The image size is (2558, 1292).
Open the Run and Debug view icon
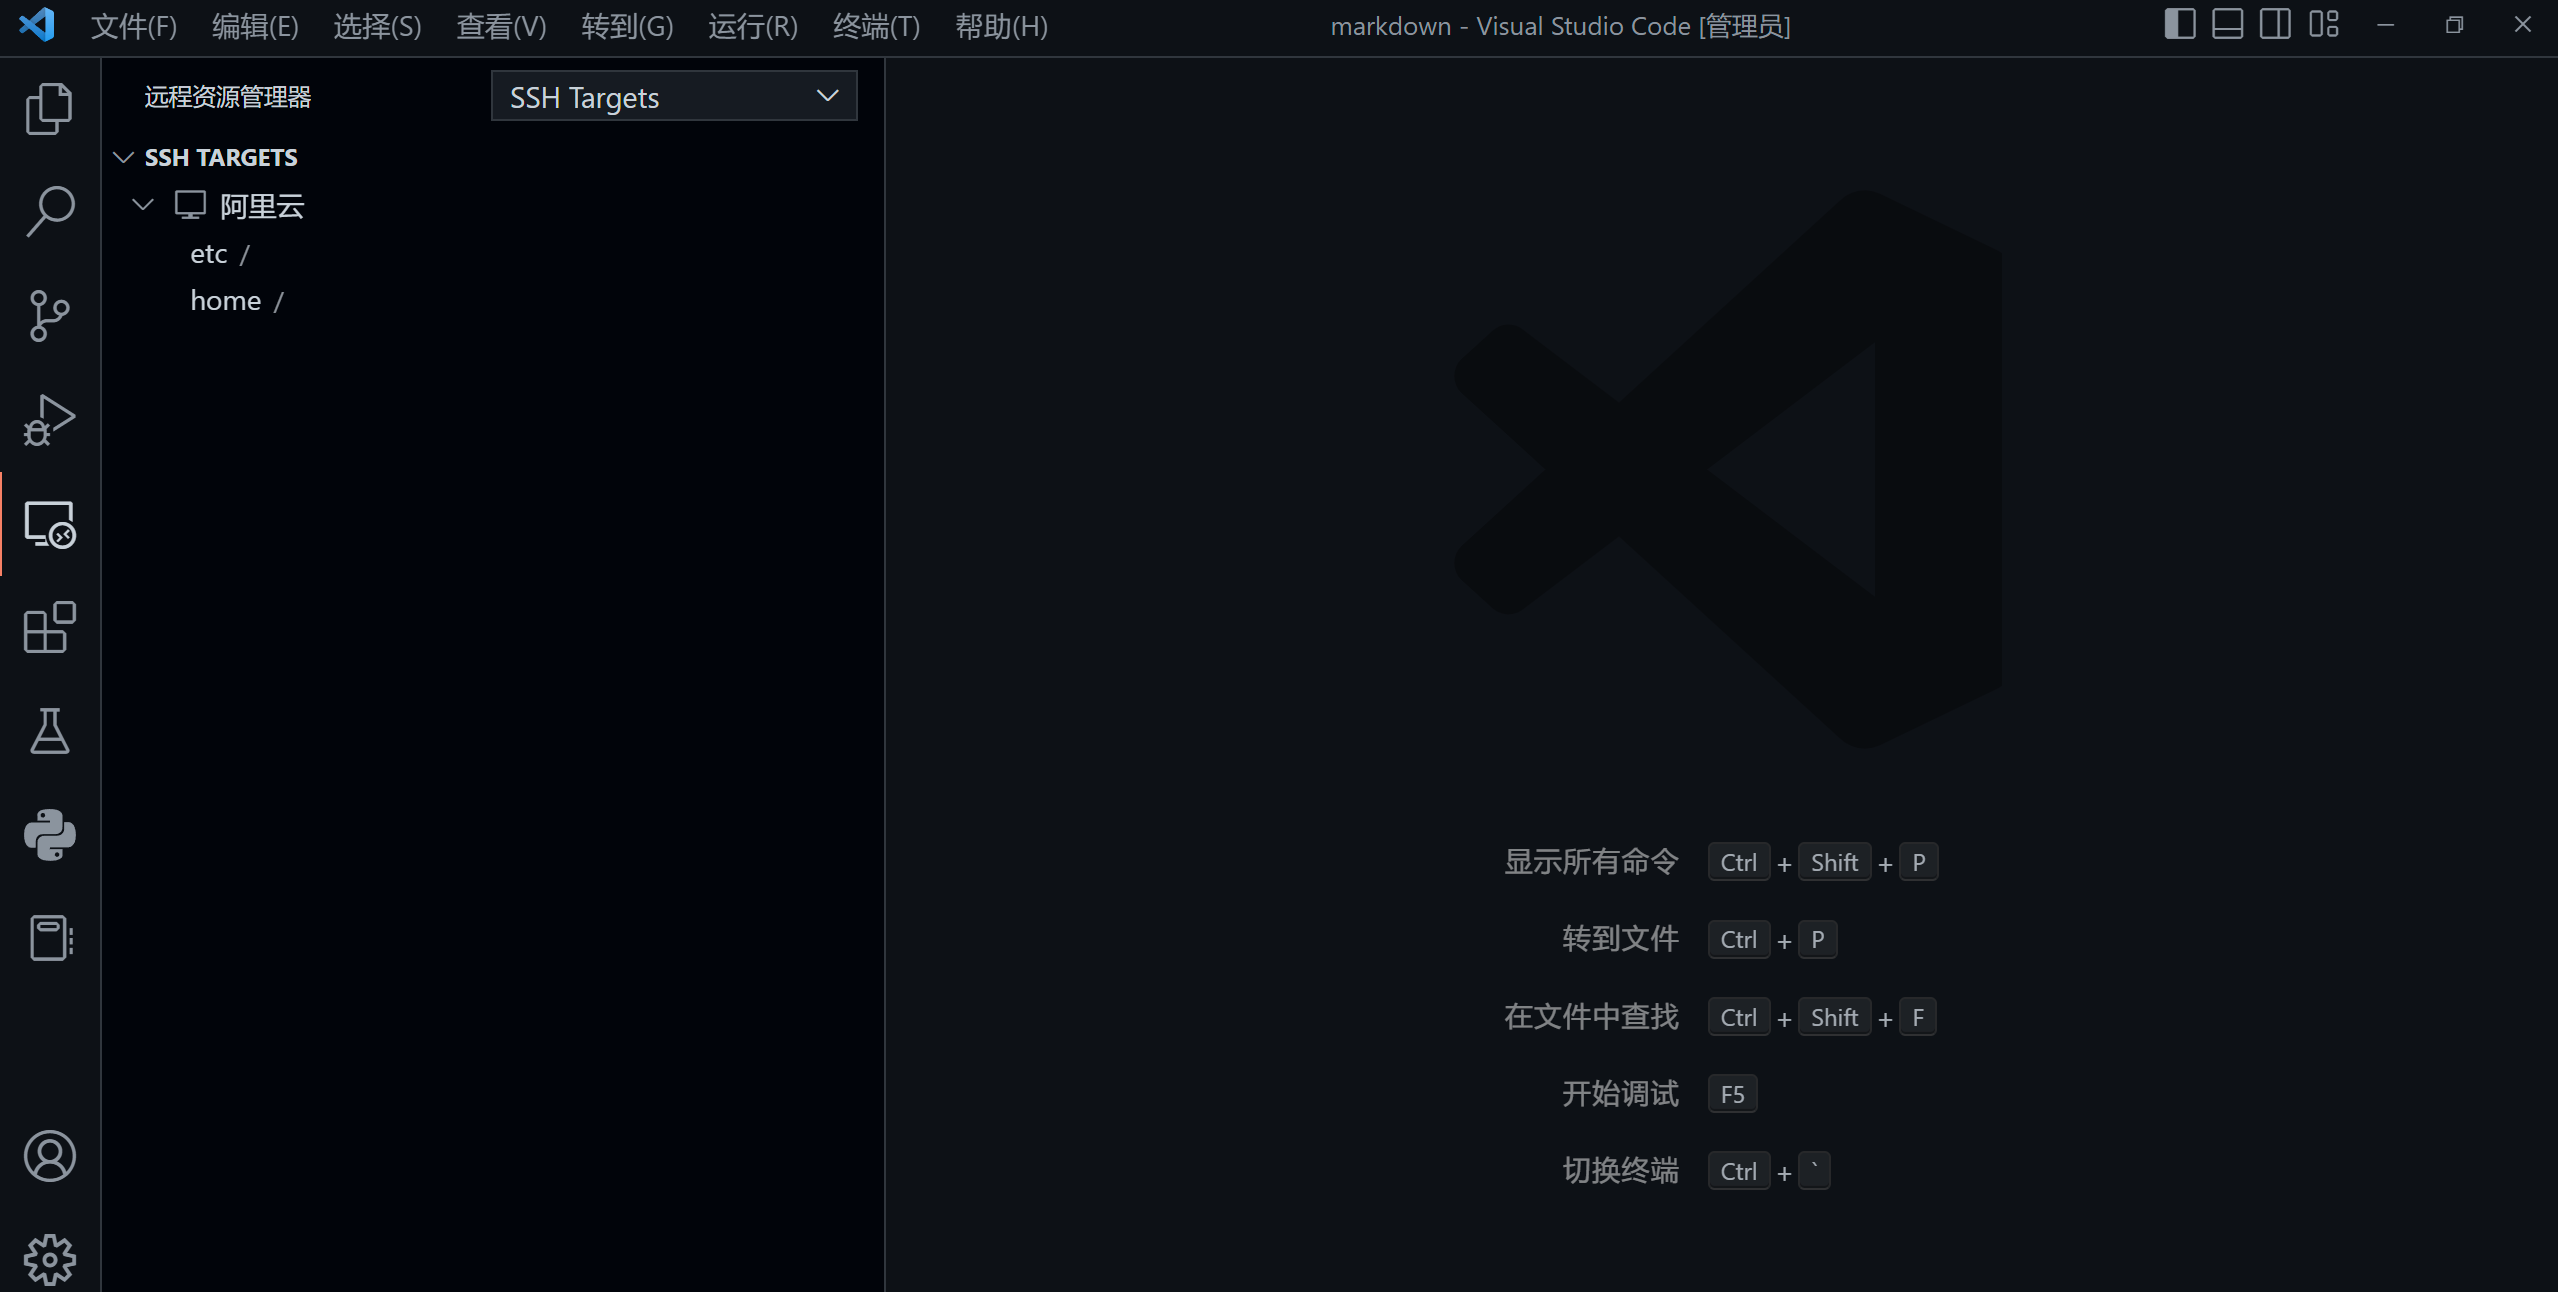pyautogui.click(x=49, y=420)
